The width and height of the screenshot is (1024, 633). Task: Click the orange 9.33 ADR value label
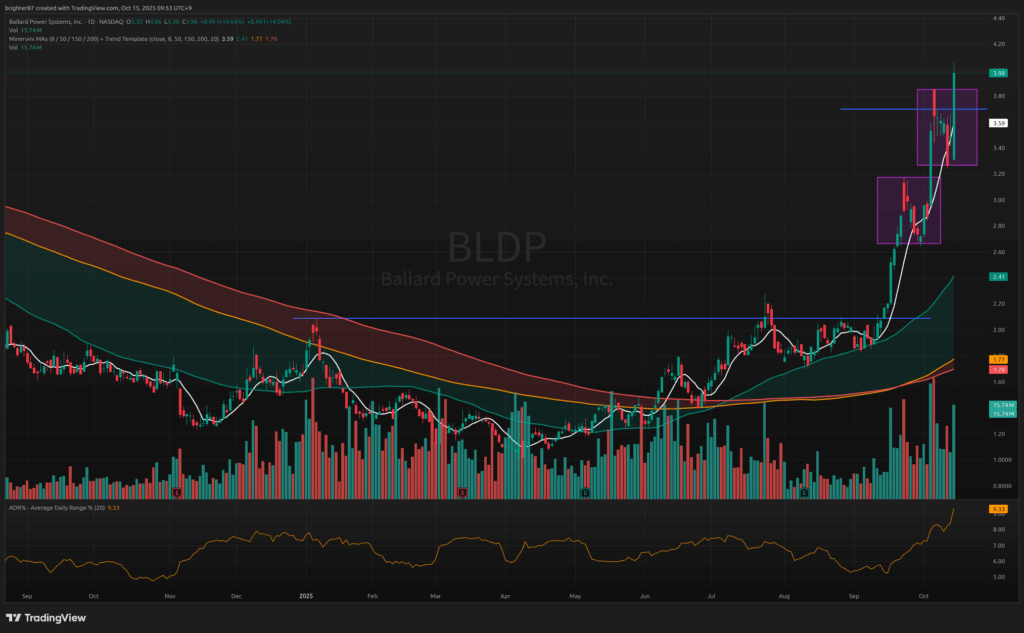point(997,510)
